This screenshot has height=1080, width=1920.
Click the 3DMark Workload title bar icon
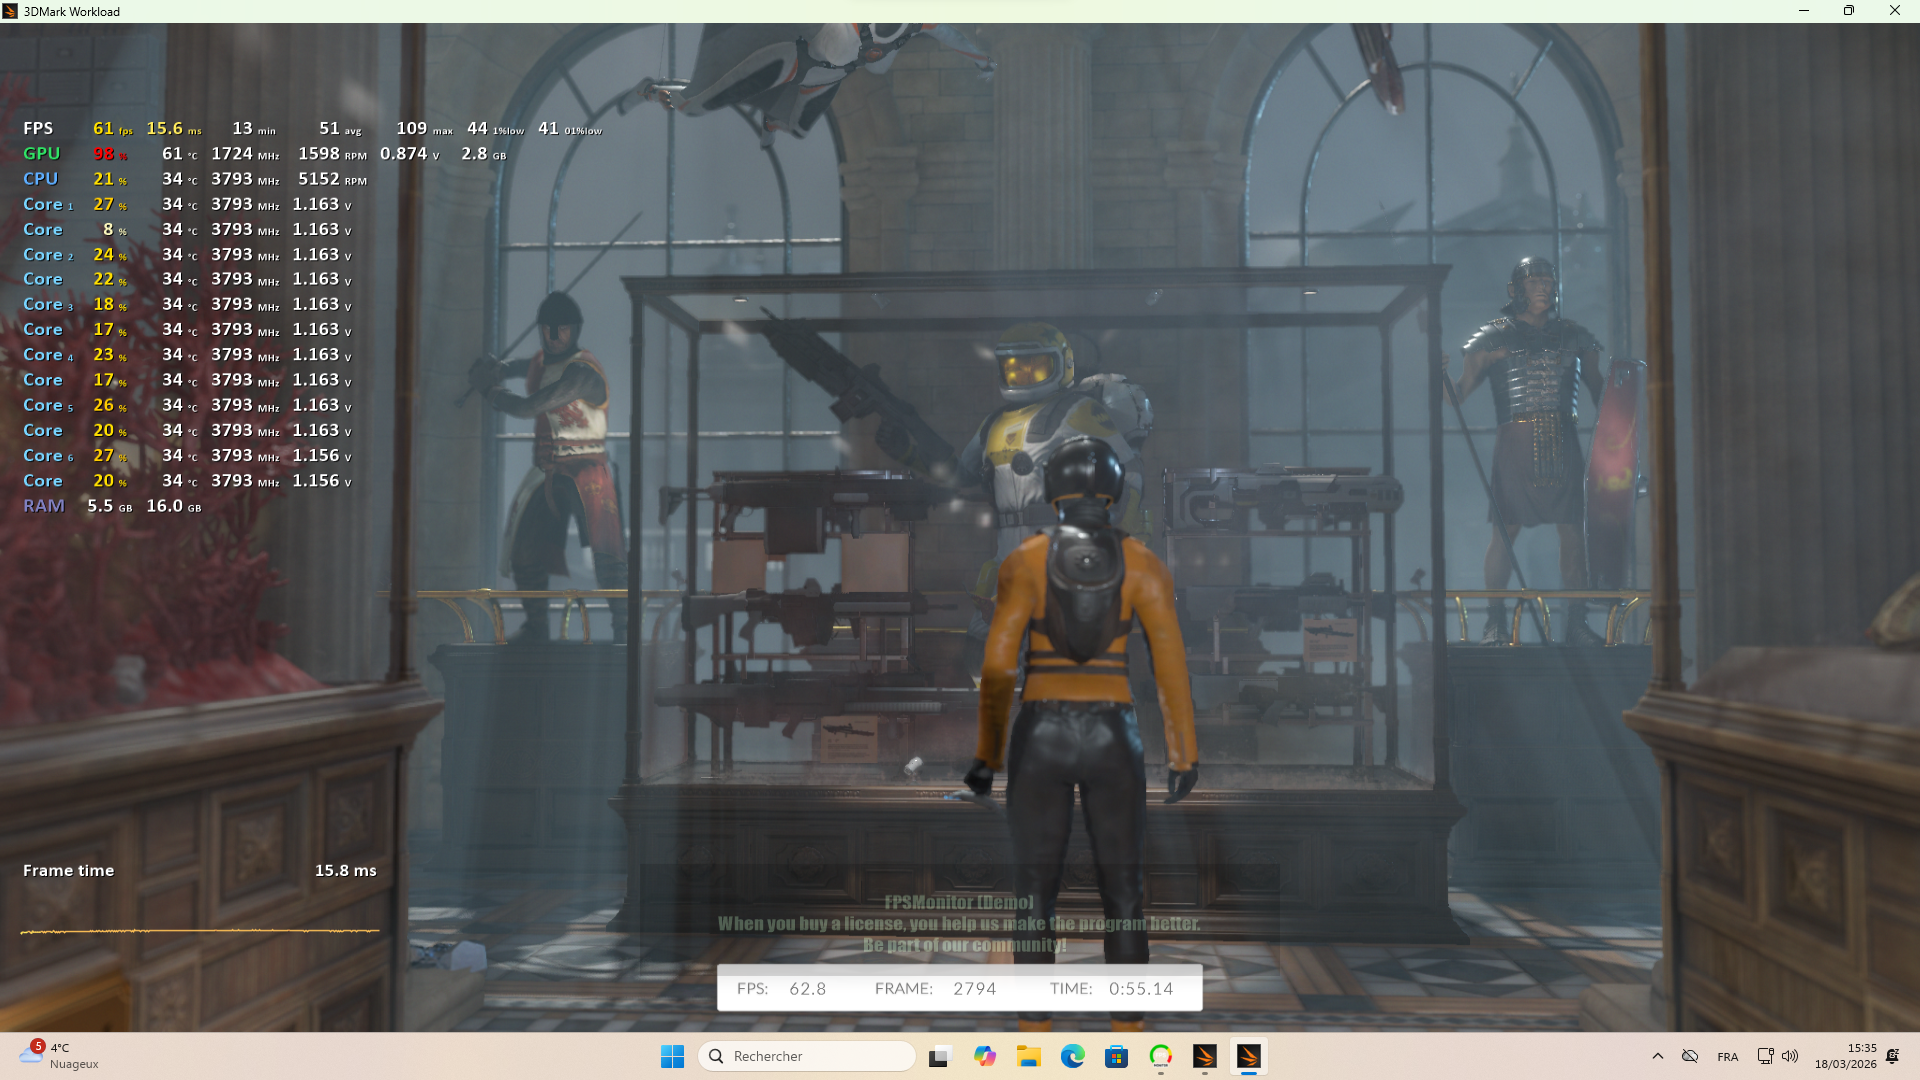coord(10,11)
